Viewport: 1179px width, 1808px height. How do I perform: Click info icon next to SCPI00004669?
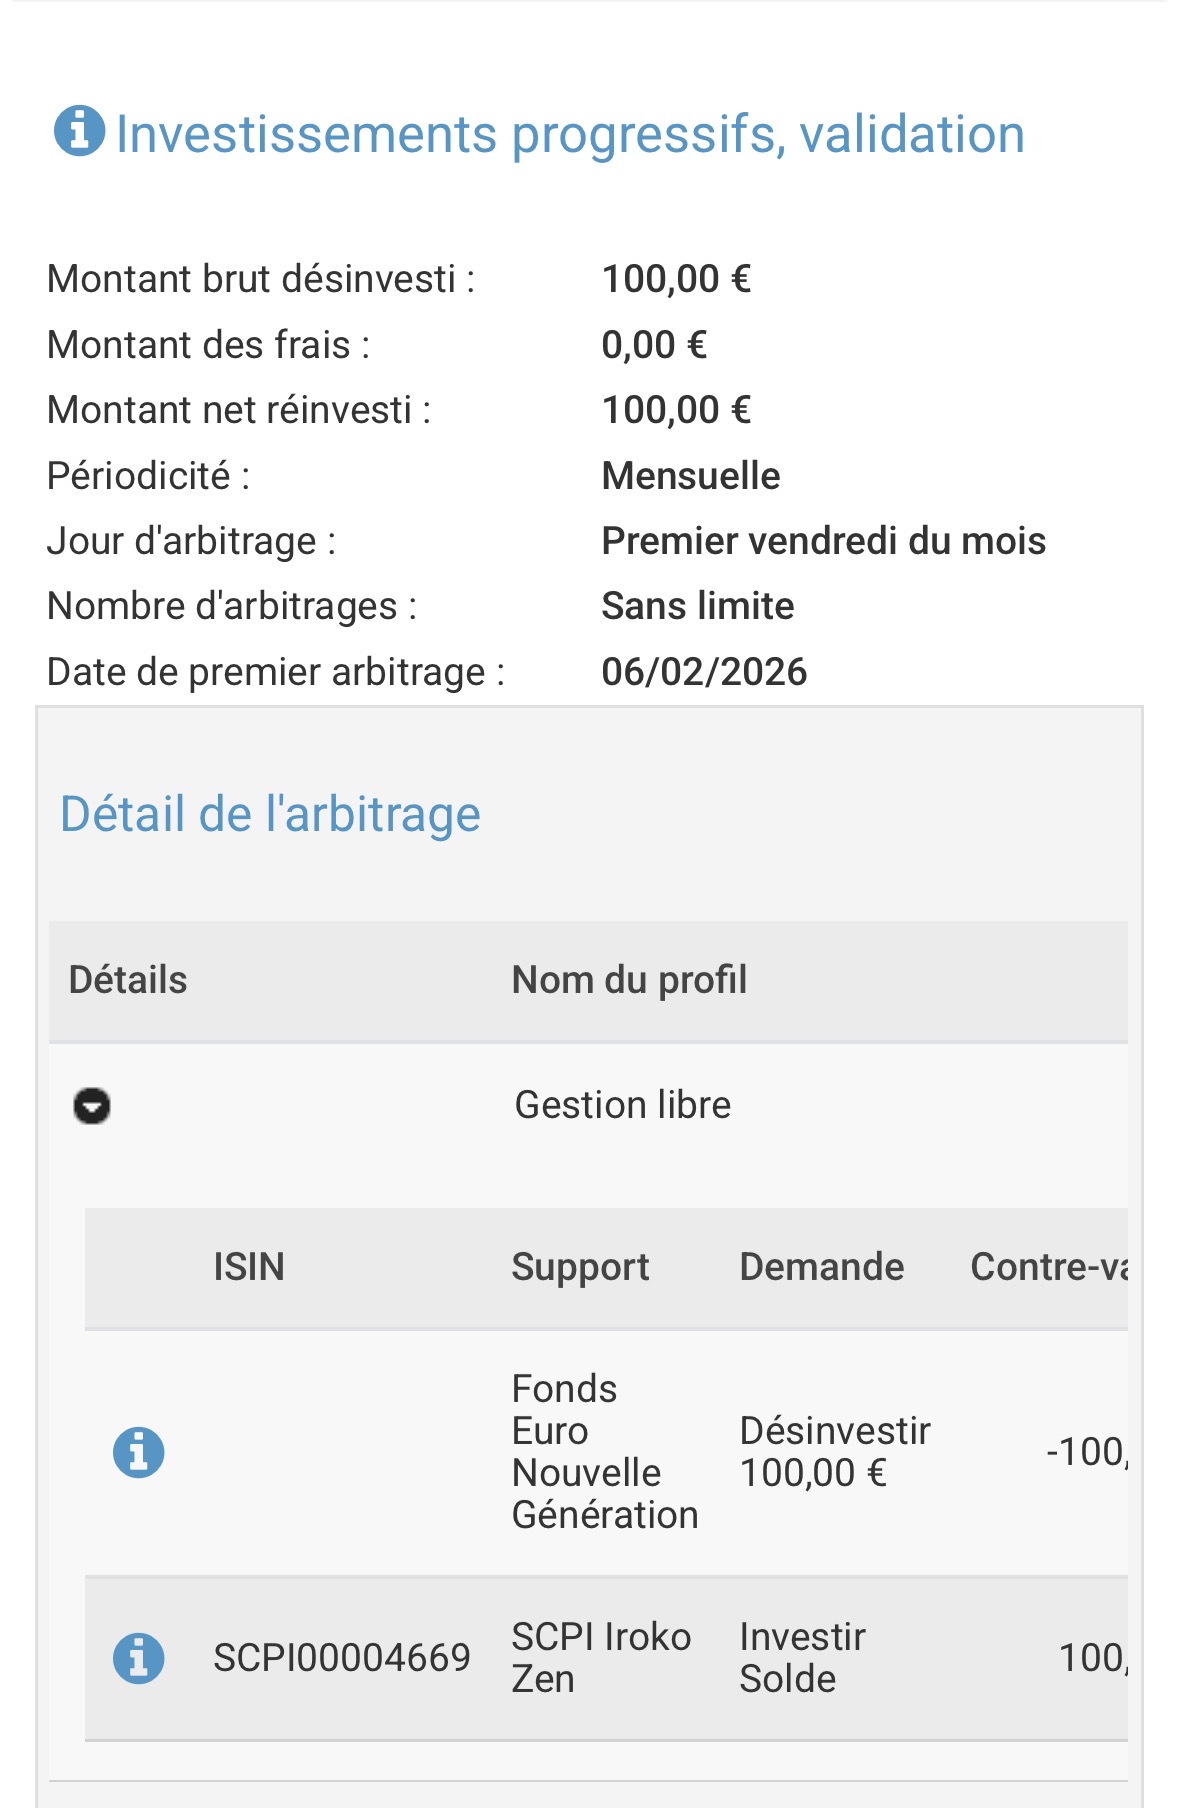[138, 1658]
